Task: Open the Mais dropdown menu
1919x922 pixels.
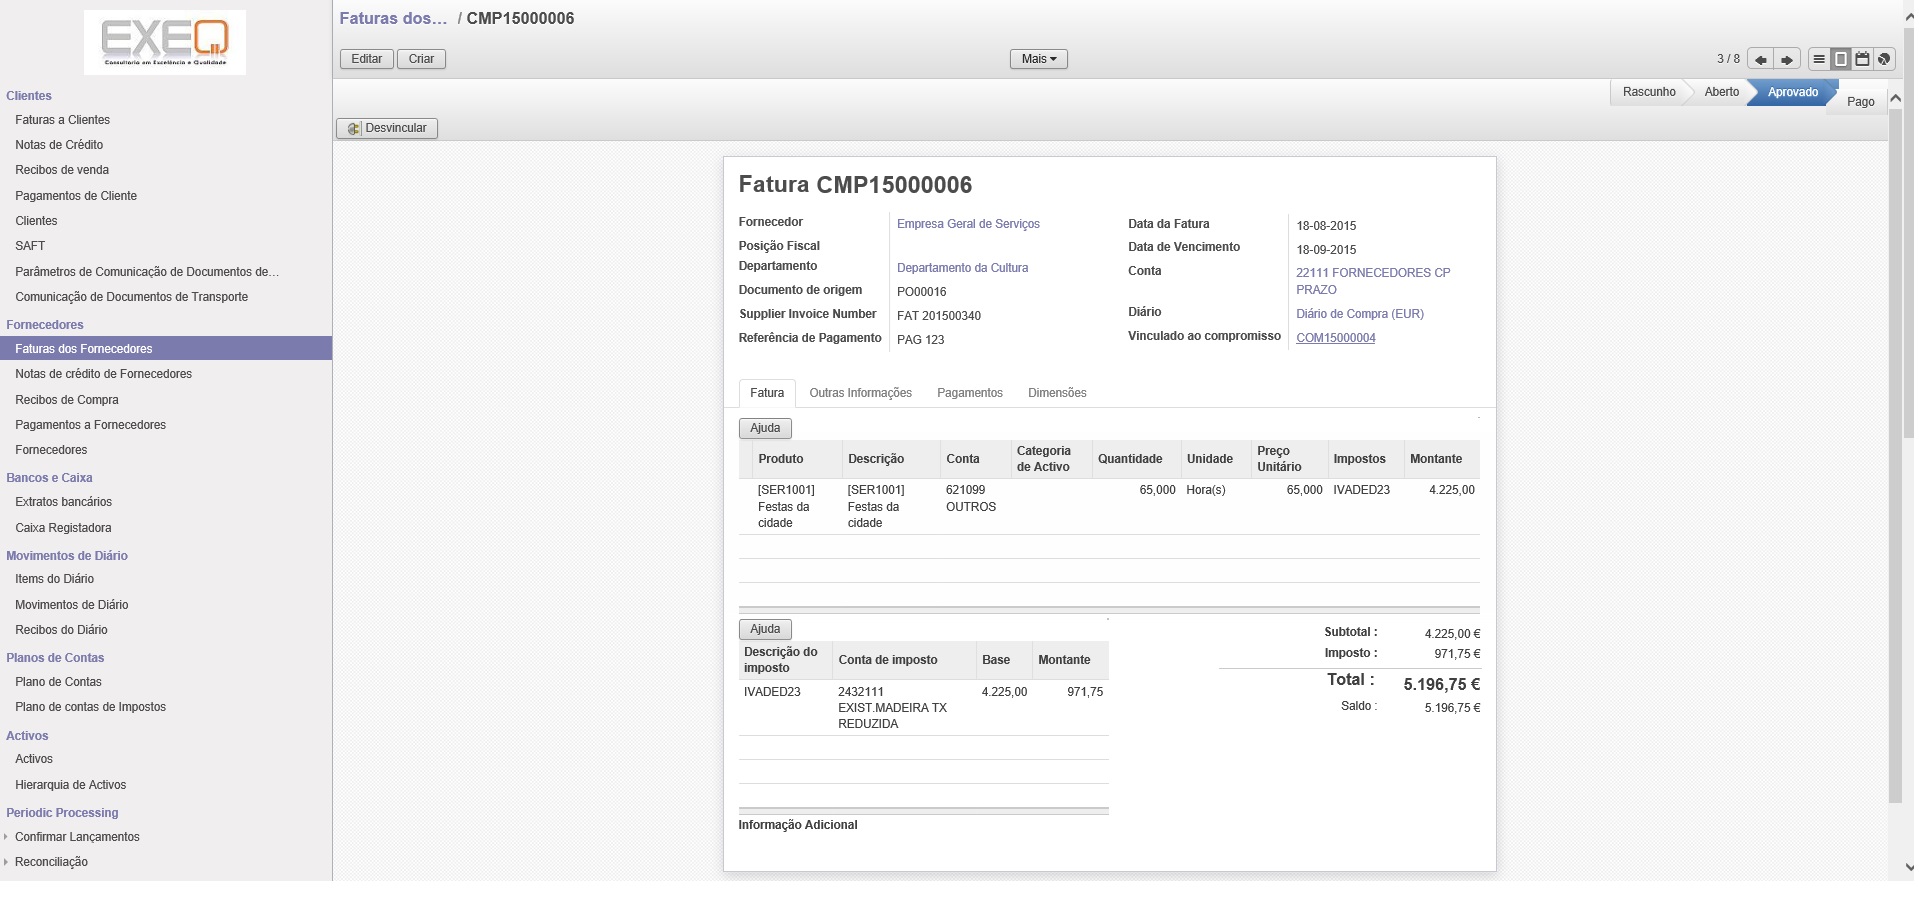Action: (1039, 59)
